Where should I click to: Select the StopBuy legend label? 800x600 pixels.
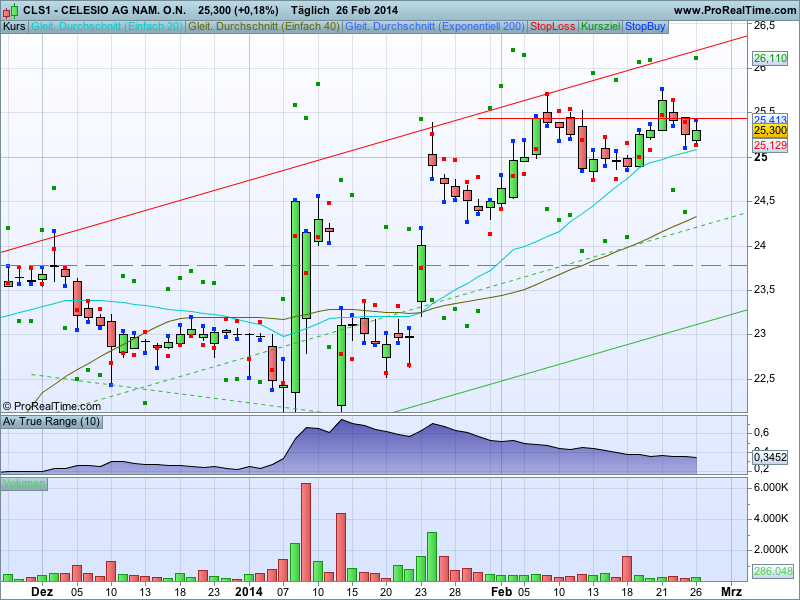[644, 26]
